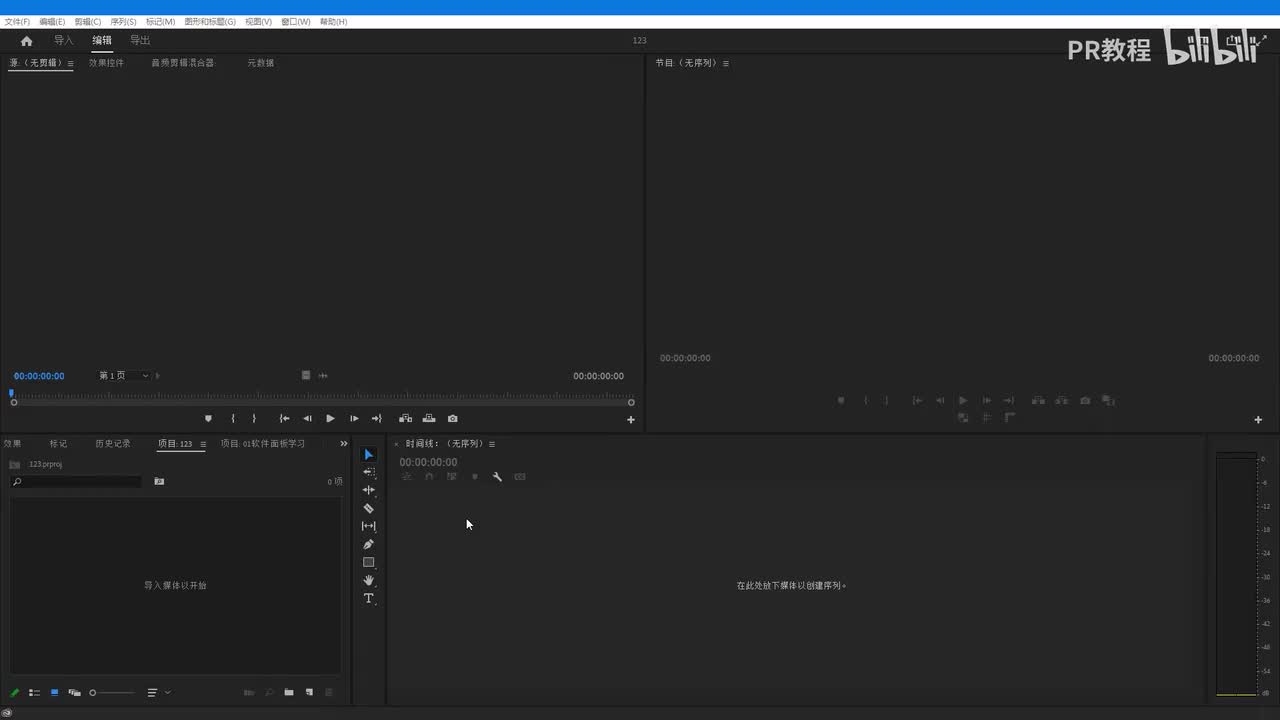Switch to the 效果控件 tab

click(106, 63)
